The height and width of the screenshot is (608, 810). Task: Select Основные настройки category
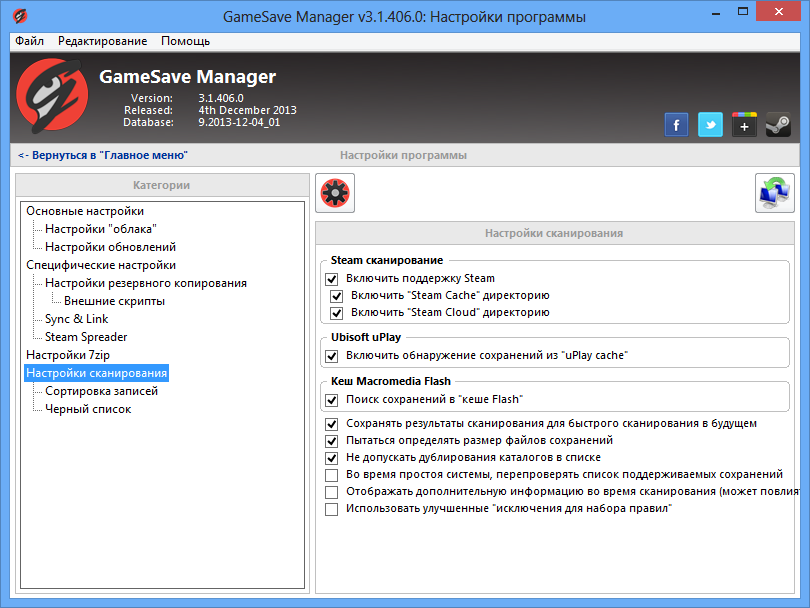click(85, 211)
